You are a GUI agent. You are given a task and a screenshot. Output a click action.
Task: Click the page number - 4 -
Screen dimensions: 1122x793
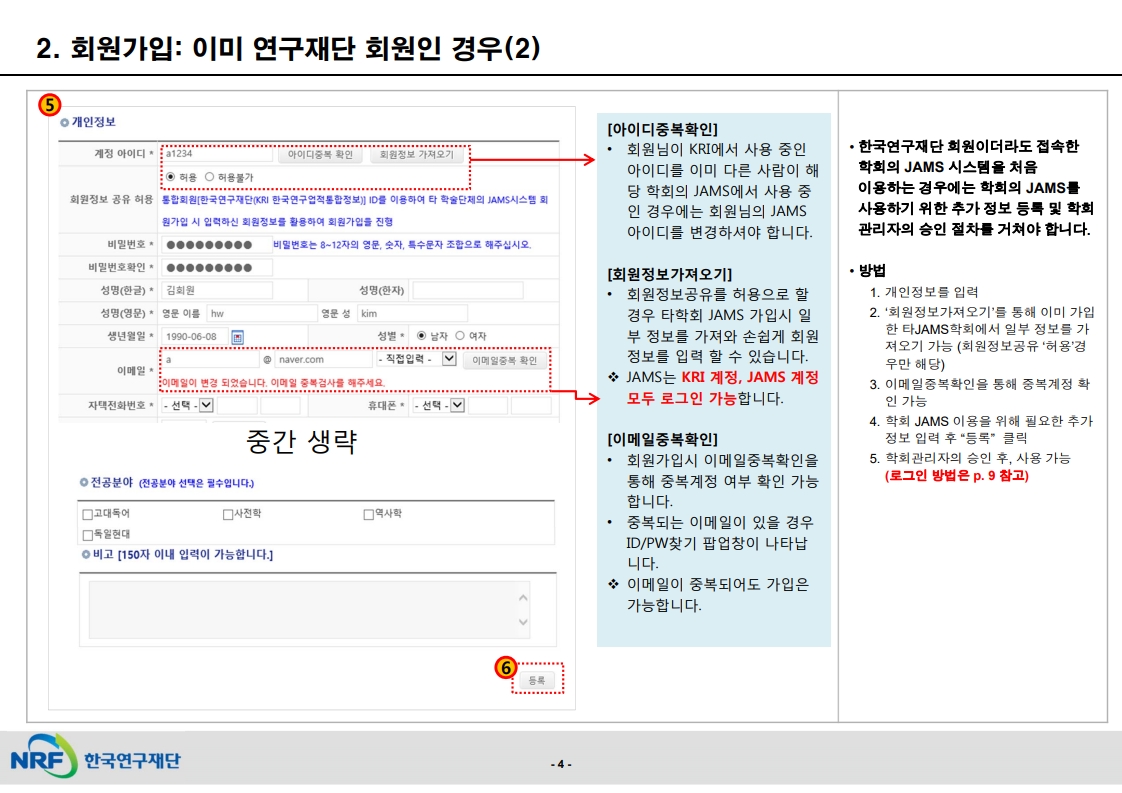(561, 764)
